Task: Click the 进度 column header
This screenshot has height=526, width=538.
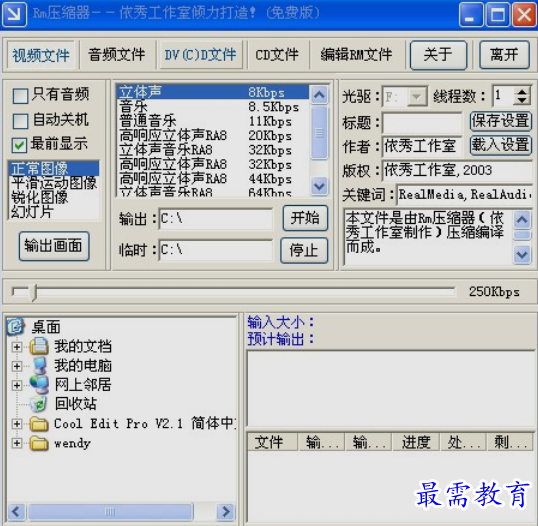Action: tap(416, 442)
